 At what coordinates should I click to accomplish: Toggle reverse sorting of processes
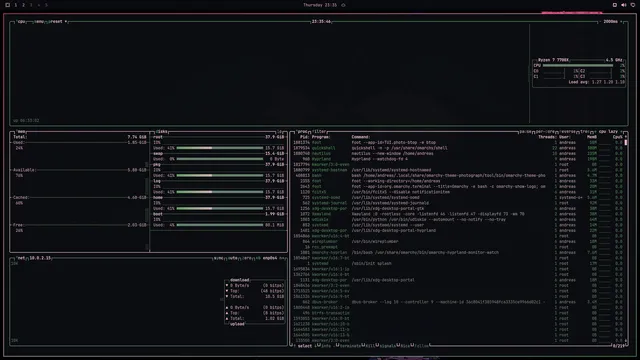point(568,132)
